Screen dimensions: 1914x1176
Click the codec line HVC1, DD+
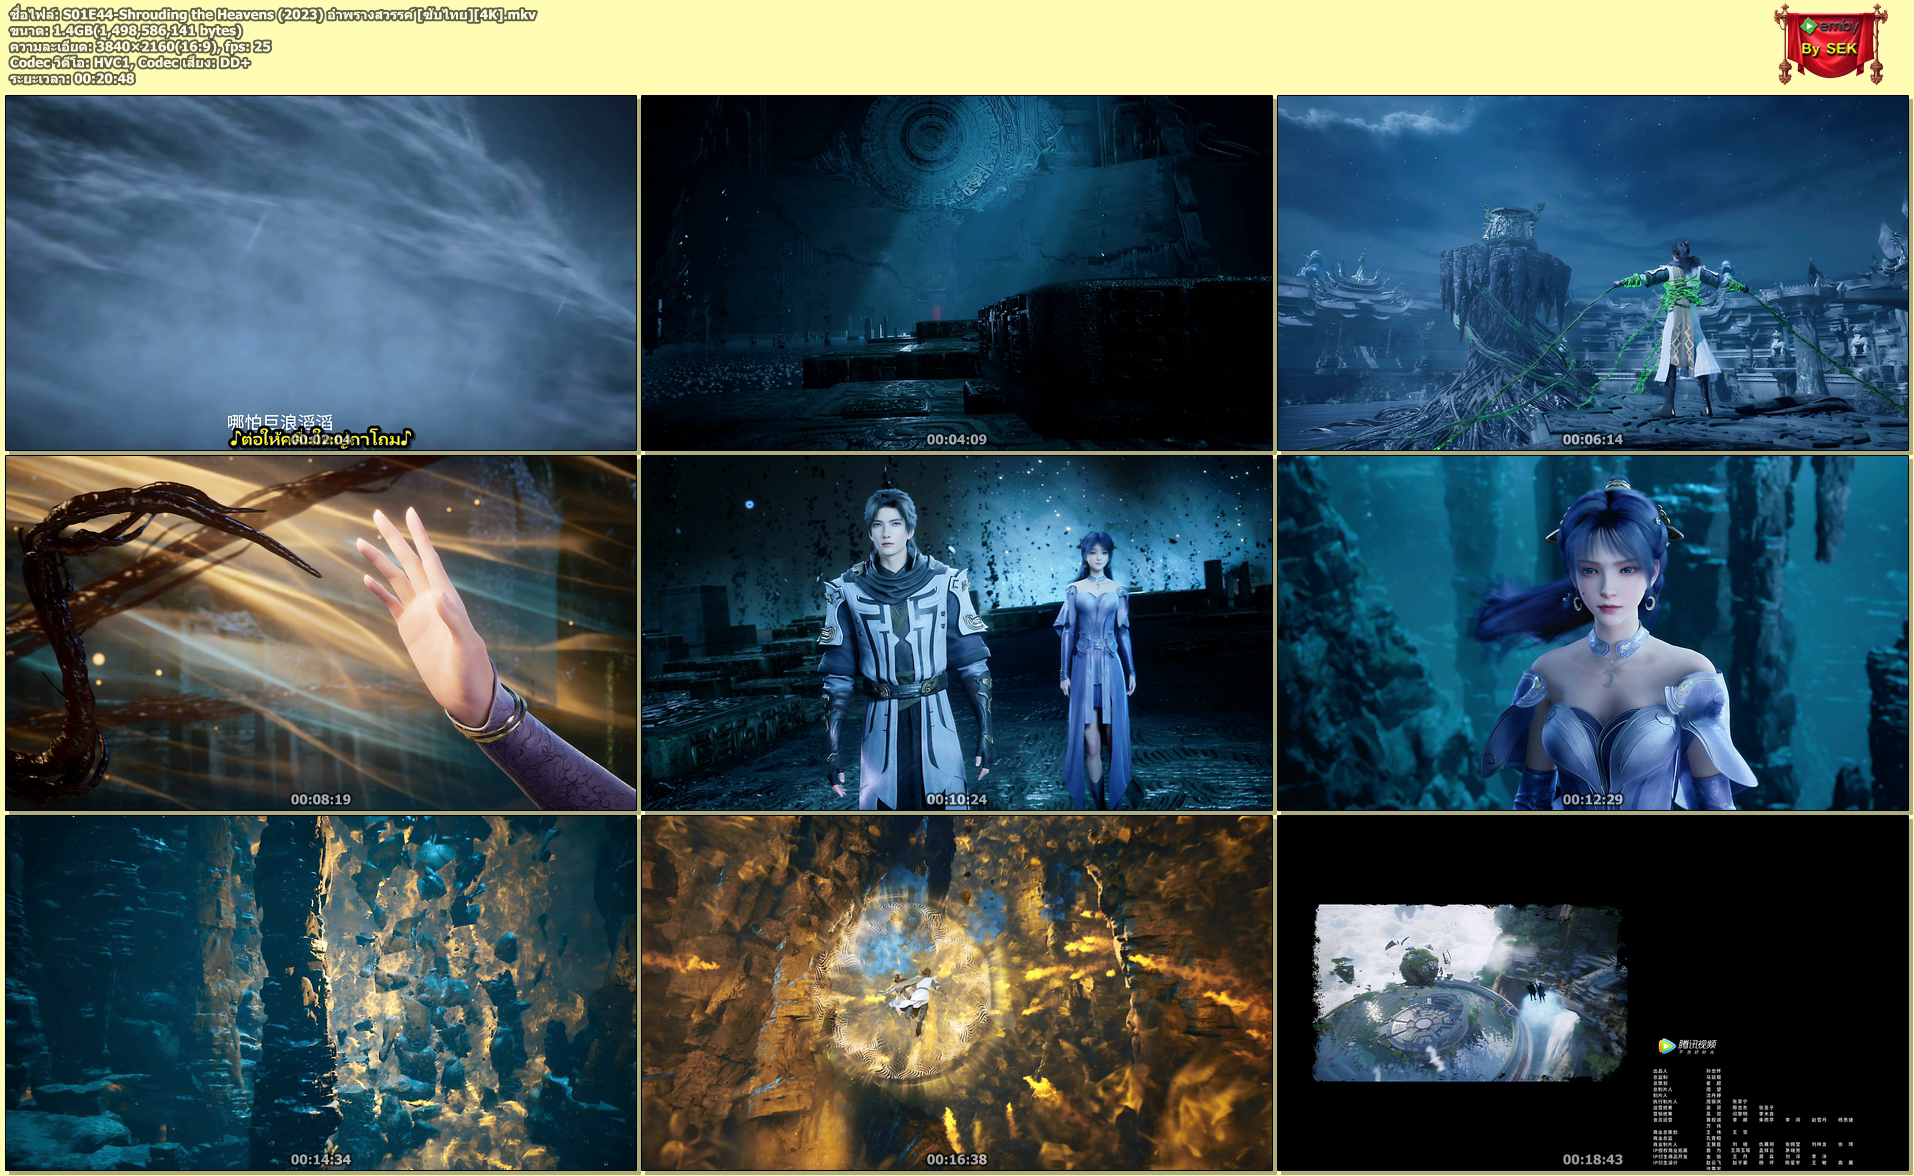pos(130,62)
